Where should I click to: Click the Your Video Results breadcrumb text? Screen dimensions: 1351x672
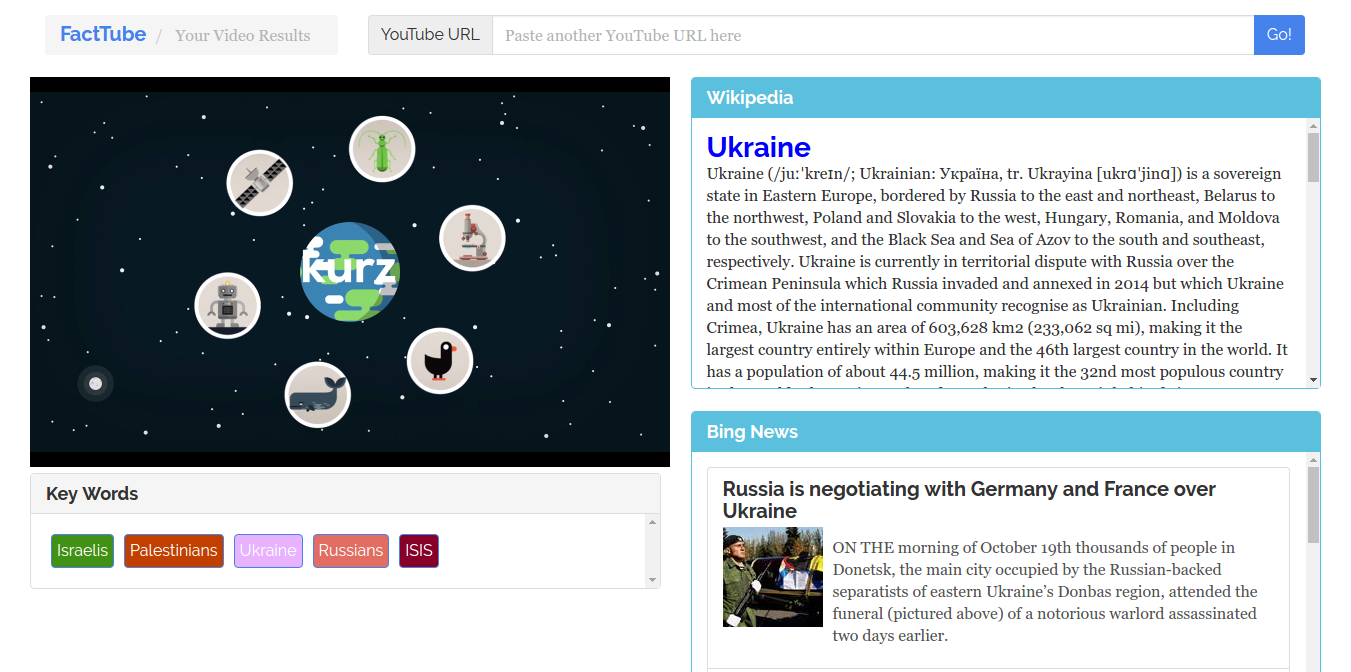(x=243, y=36)
